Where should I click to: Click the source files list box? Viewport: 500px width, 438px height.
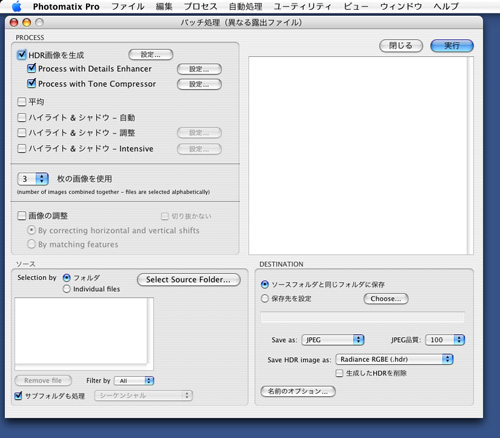[84, 334]
